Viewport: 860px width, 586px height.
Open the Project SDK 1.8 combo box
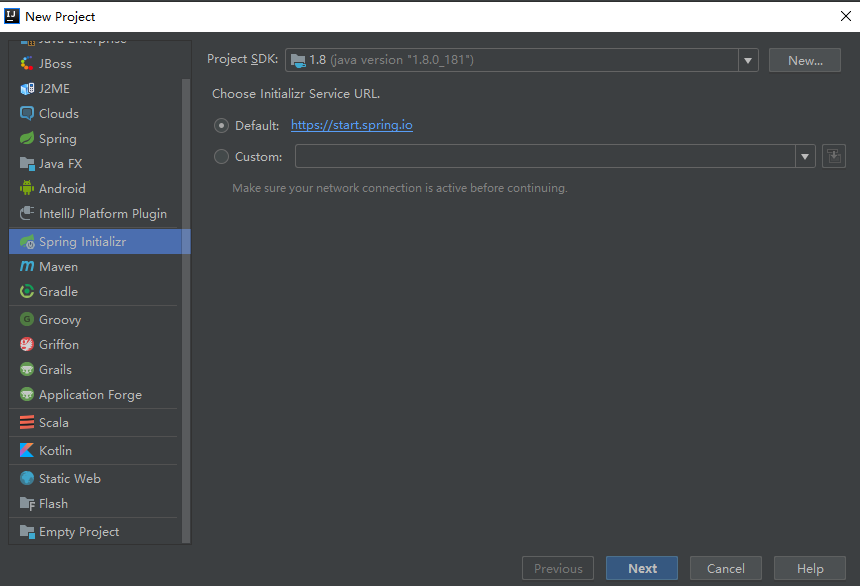pyautogui.click(x=522, y=60)
